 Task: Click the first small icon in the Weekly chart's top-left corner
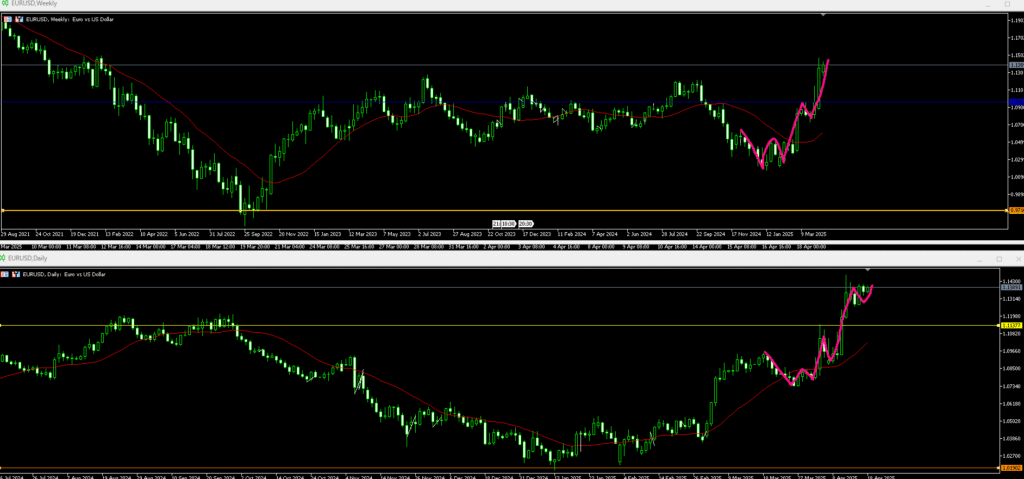point(8,20)
